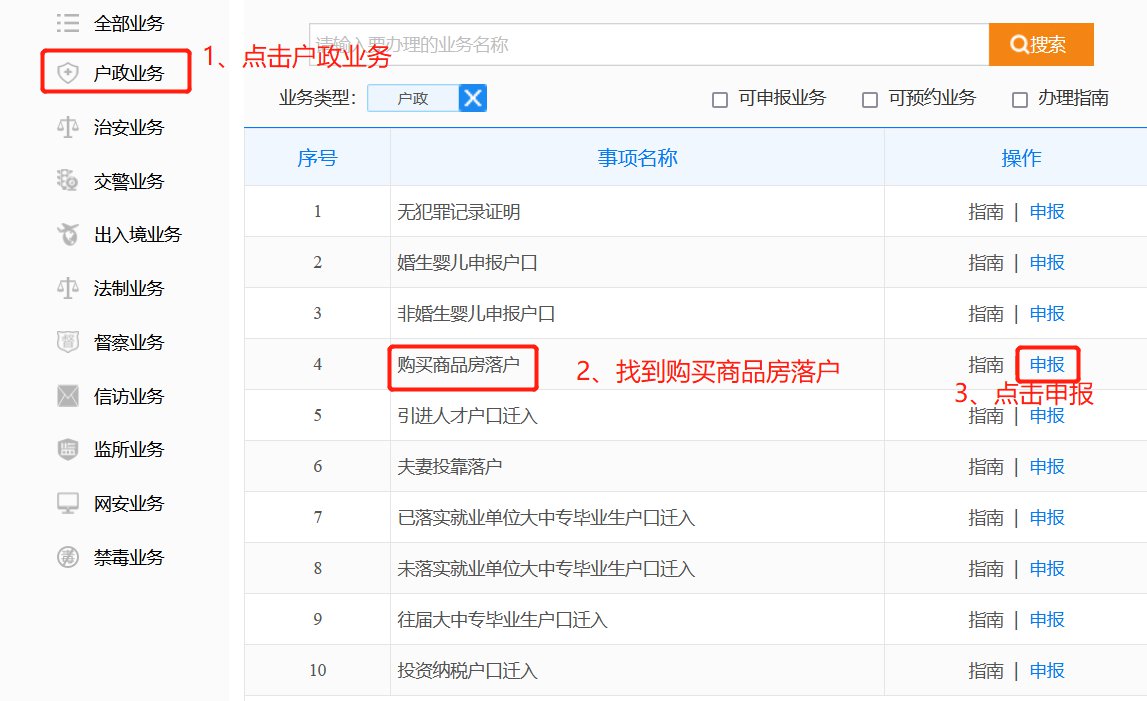The height and width of the screenshot is (701, 1147).
Task: Open 指南 for 夫妻投靠落户
Action: click(x=985, y=467)
